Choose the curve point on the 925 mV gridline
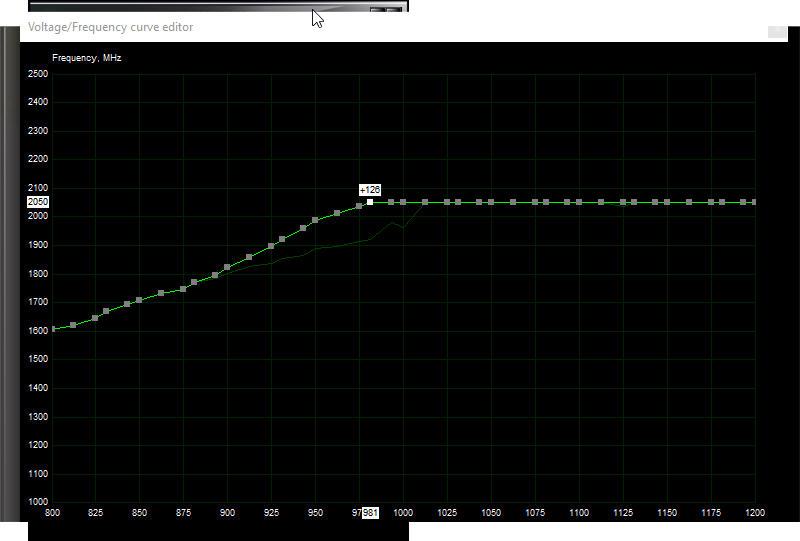 [x=271, y=246]
